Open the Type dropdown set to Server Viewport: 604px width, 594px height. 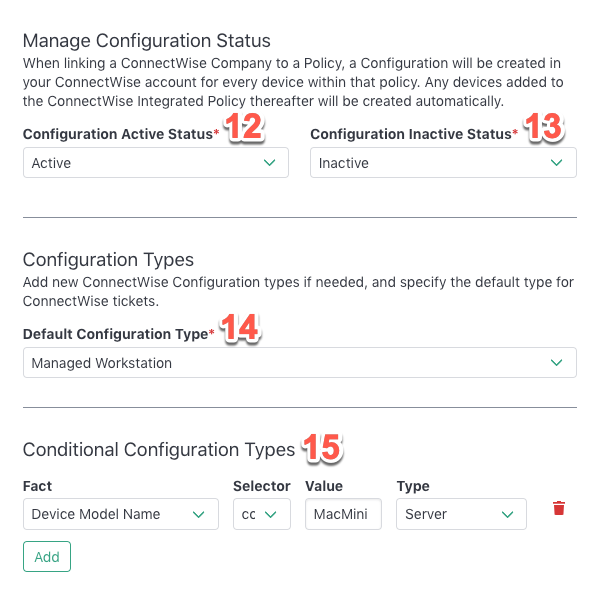(x=461, y=514)
